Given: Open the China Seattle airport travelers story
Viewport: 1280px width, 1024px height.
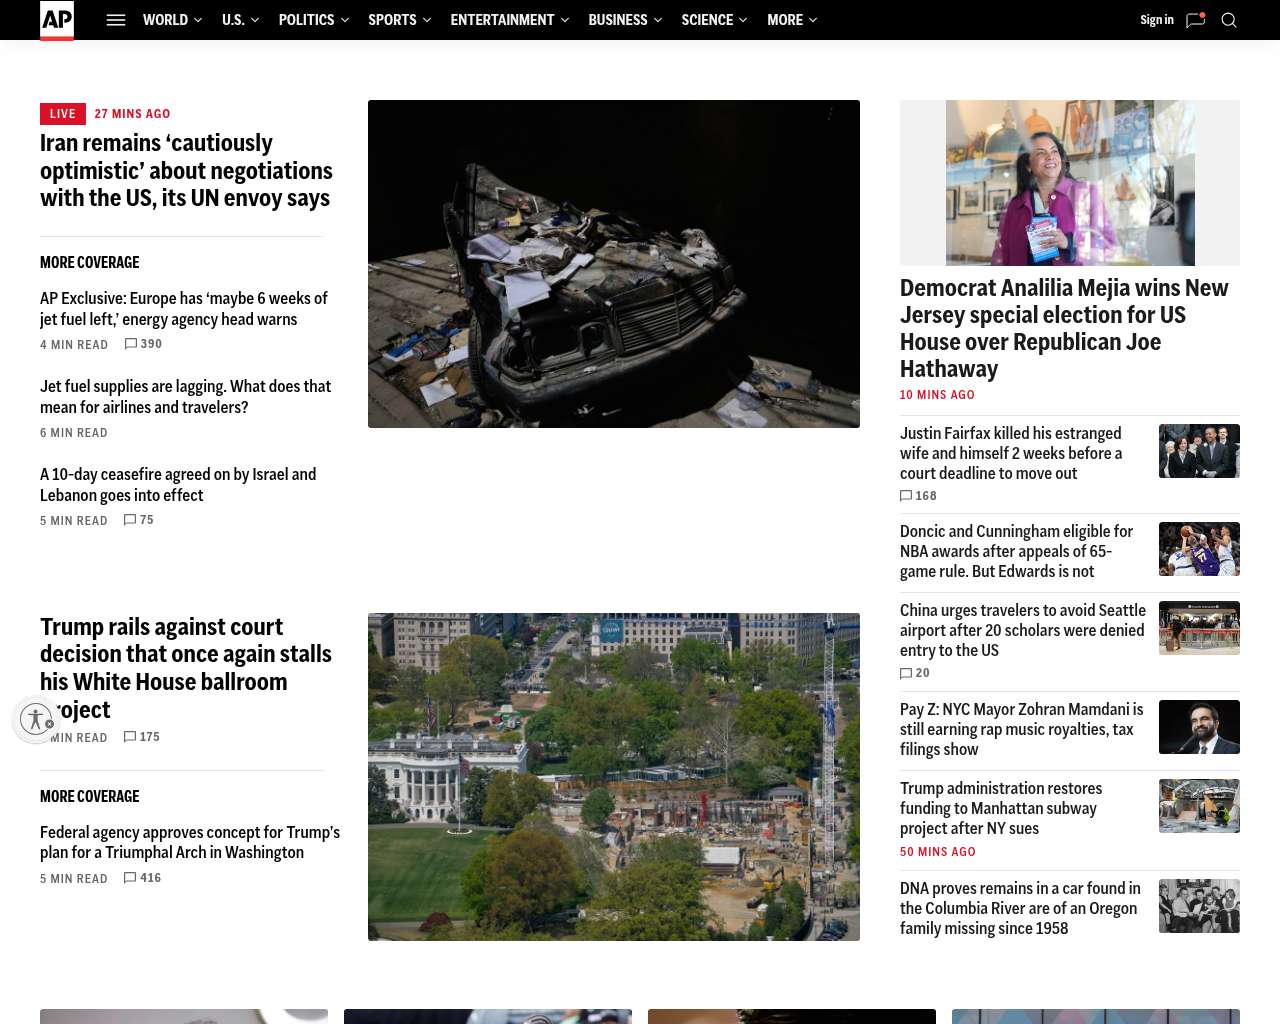Looking at the screenshot, I should [x=1023, y=630].
